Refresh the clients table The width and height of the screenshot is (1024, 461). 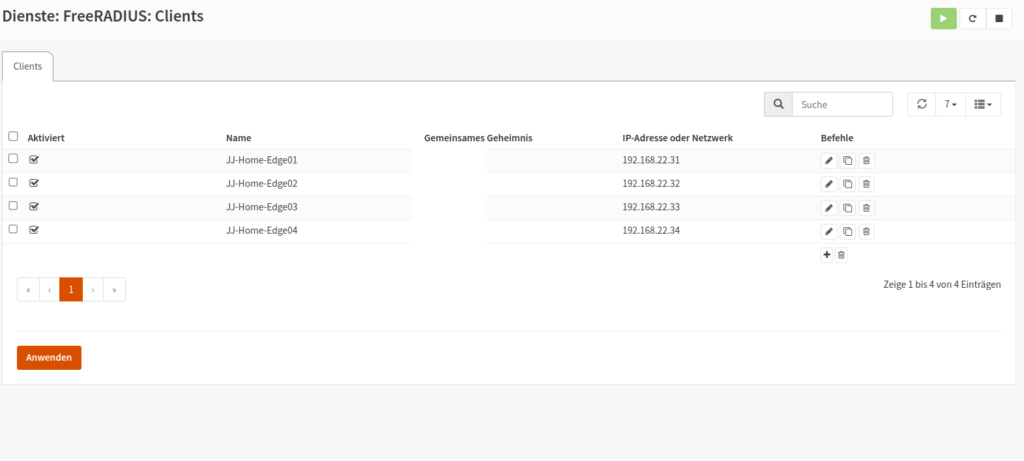click(x=921, y=104)
